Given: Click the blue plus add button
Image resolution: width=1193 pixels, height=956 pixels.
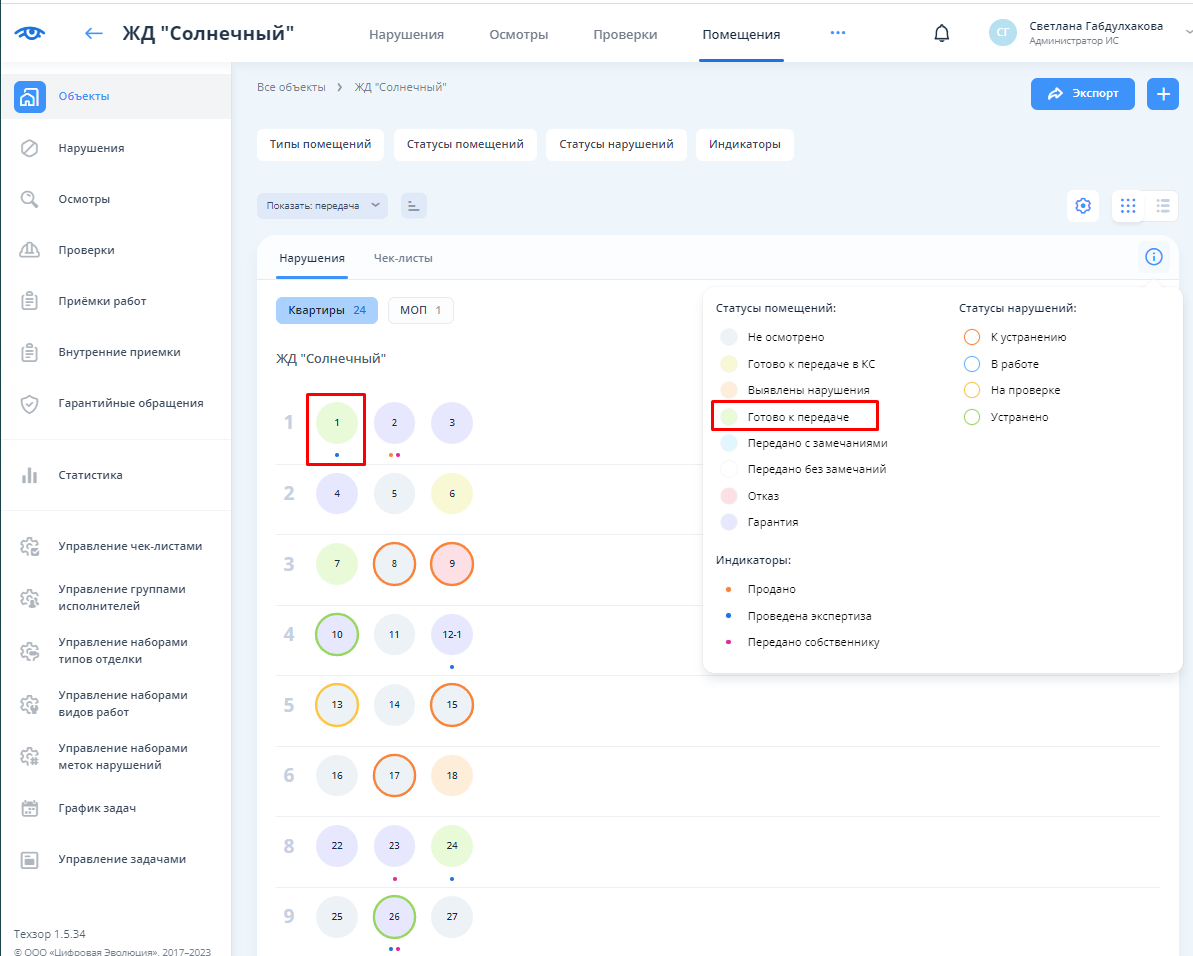Looking at the screenshot, I should 1162,94.
